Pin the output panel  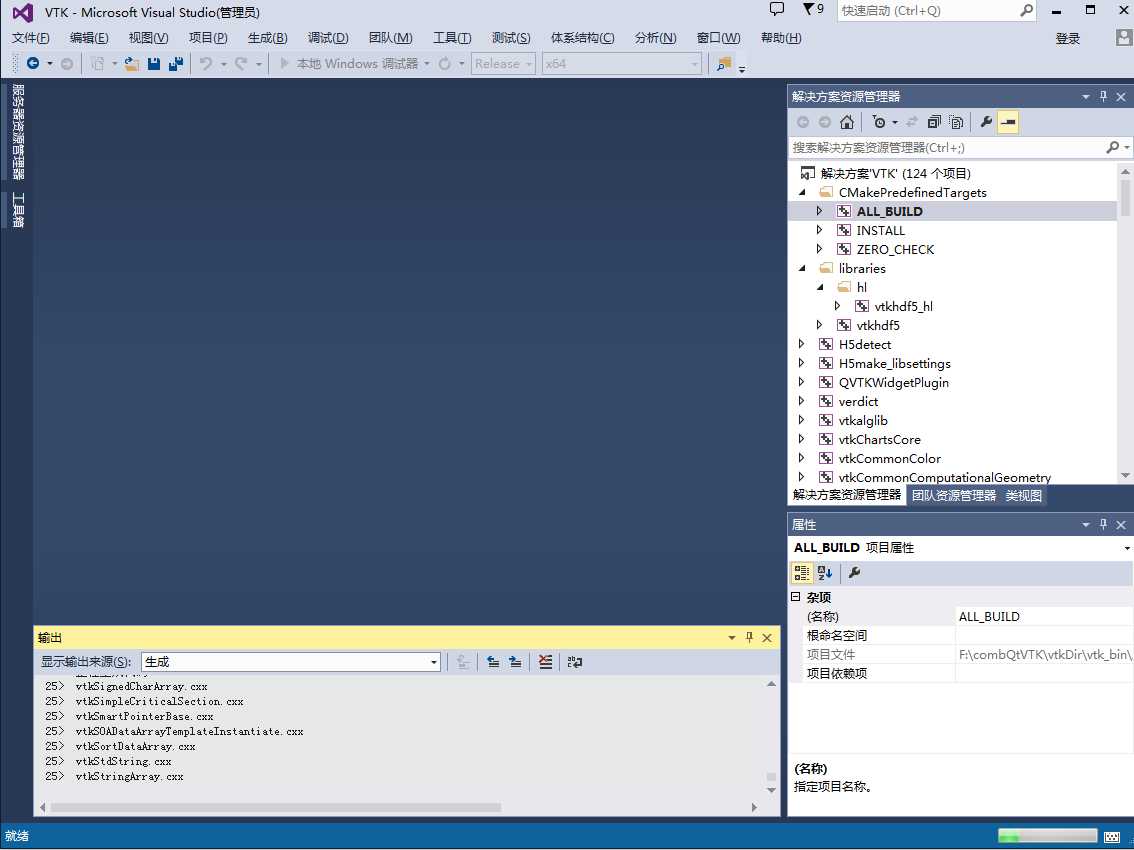tap(749, 637)
